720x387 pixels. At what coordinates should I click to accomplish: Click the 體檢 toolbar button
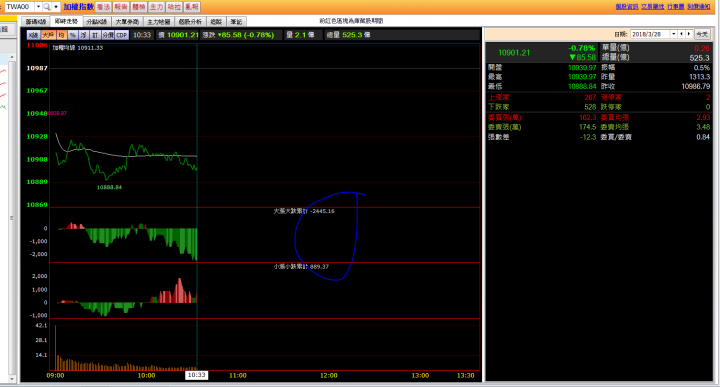(139, 7)
